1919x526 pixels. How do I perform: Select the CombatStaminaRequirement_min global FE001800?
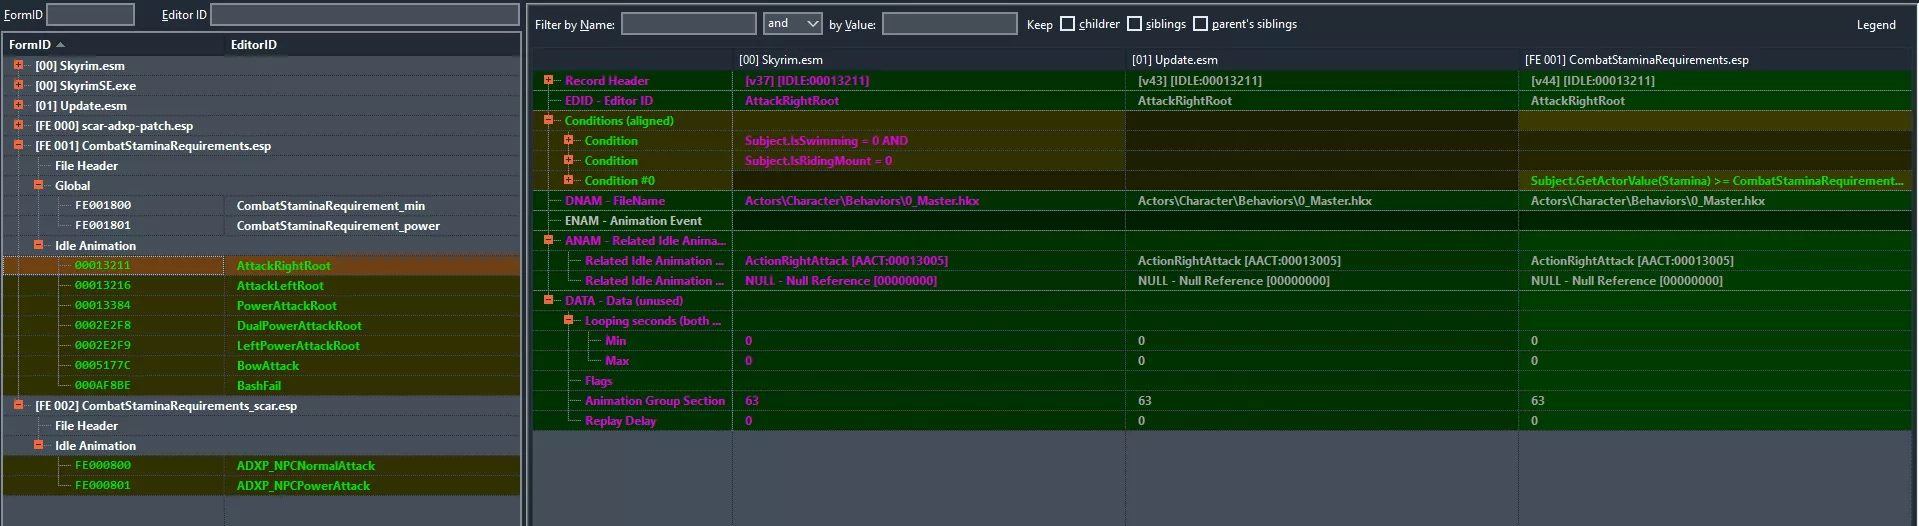tap(261, 205)
